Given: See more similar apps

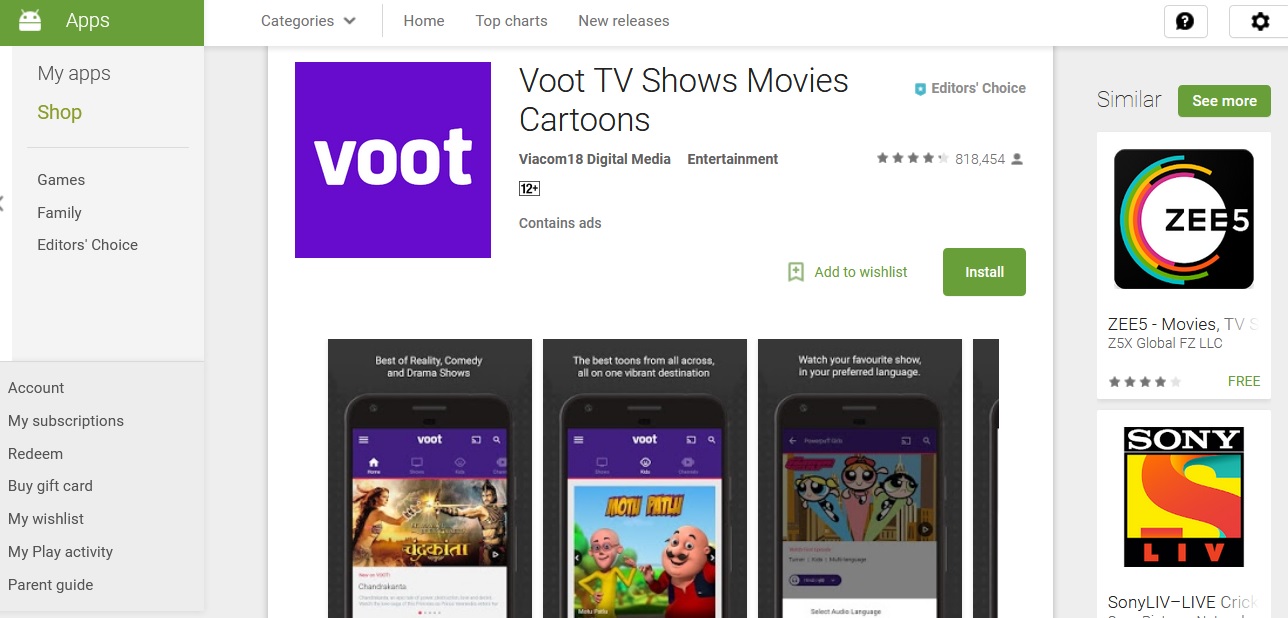Looking at the screenshot, I should click(x=1224, y=101).
